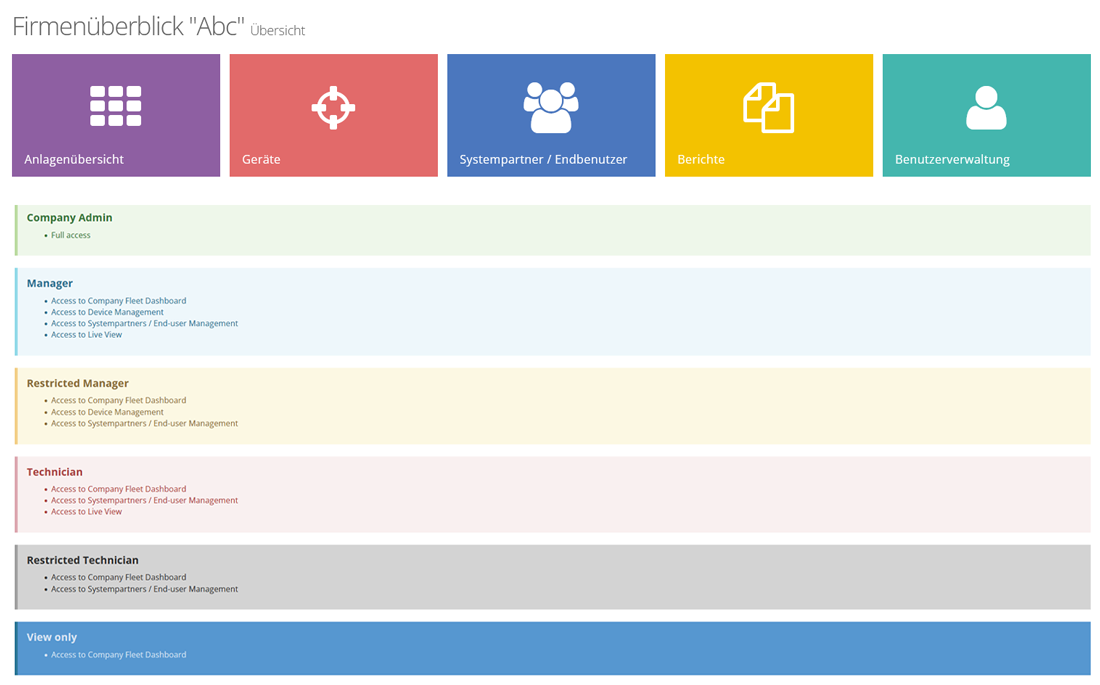Viewport: 1100px width, 685px height.
Task: Click Restricted Manager's Access to Device Management
Action: (107, 412)
